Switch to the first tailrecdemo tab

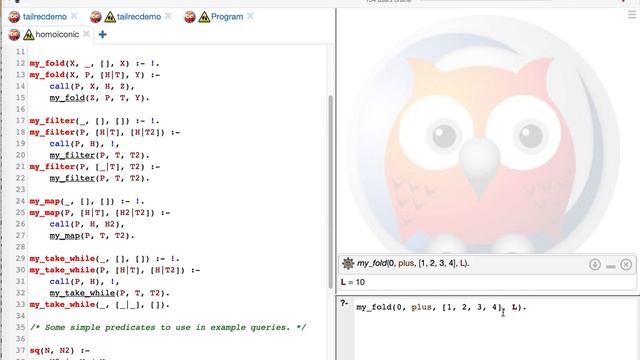click(x=45, y=17)
